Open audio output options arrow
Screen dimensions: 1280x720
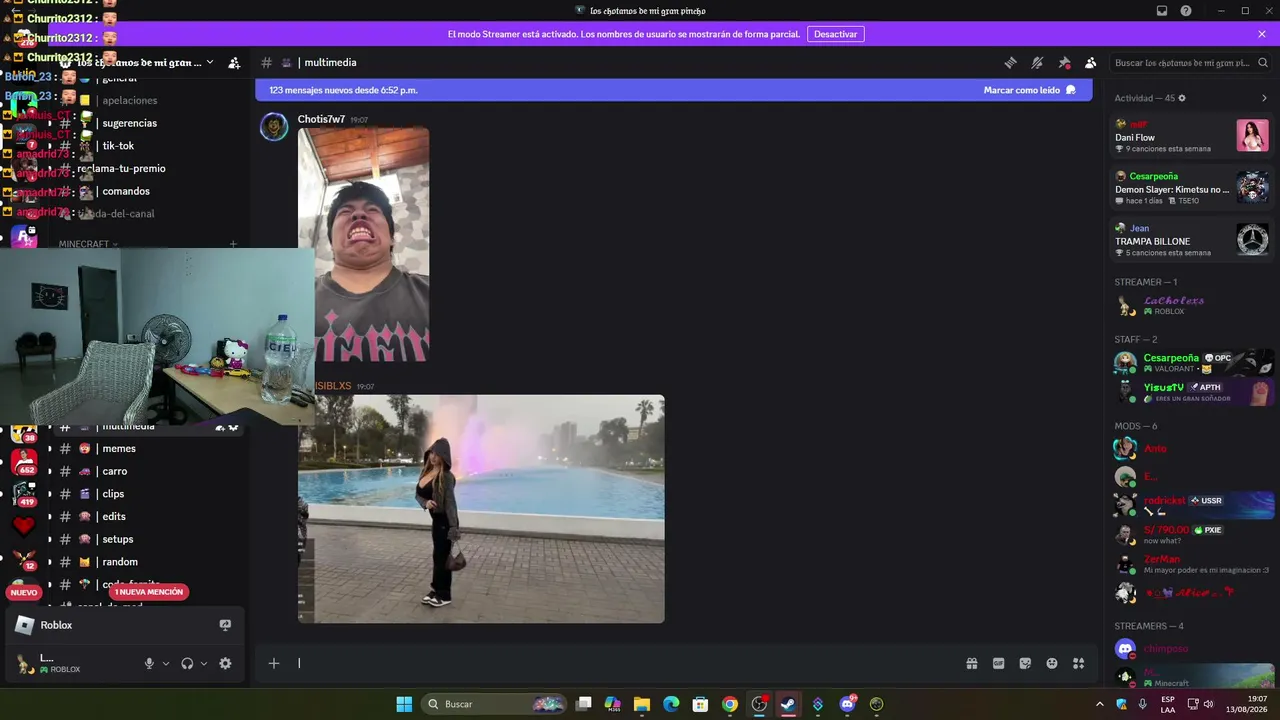[x=204, y=663]
